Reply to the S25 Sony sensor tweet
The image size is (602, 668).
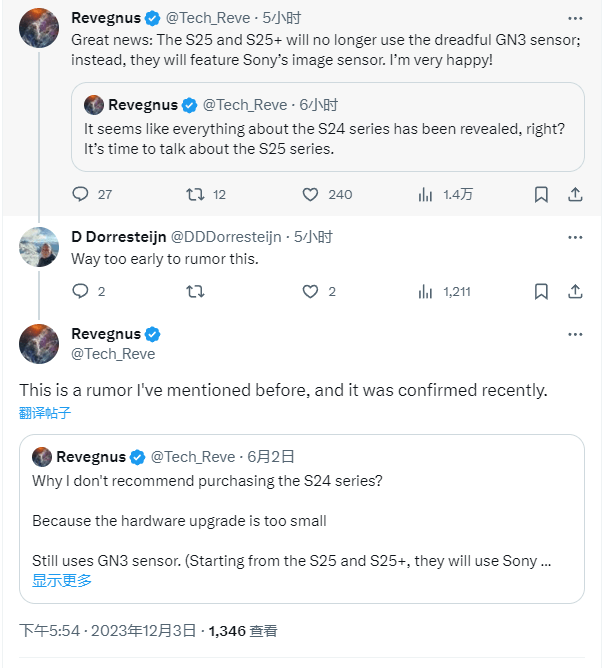pos(81,194)
